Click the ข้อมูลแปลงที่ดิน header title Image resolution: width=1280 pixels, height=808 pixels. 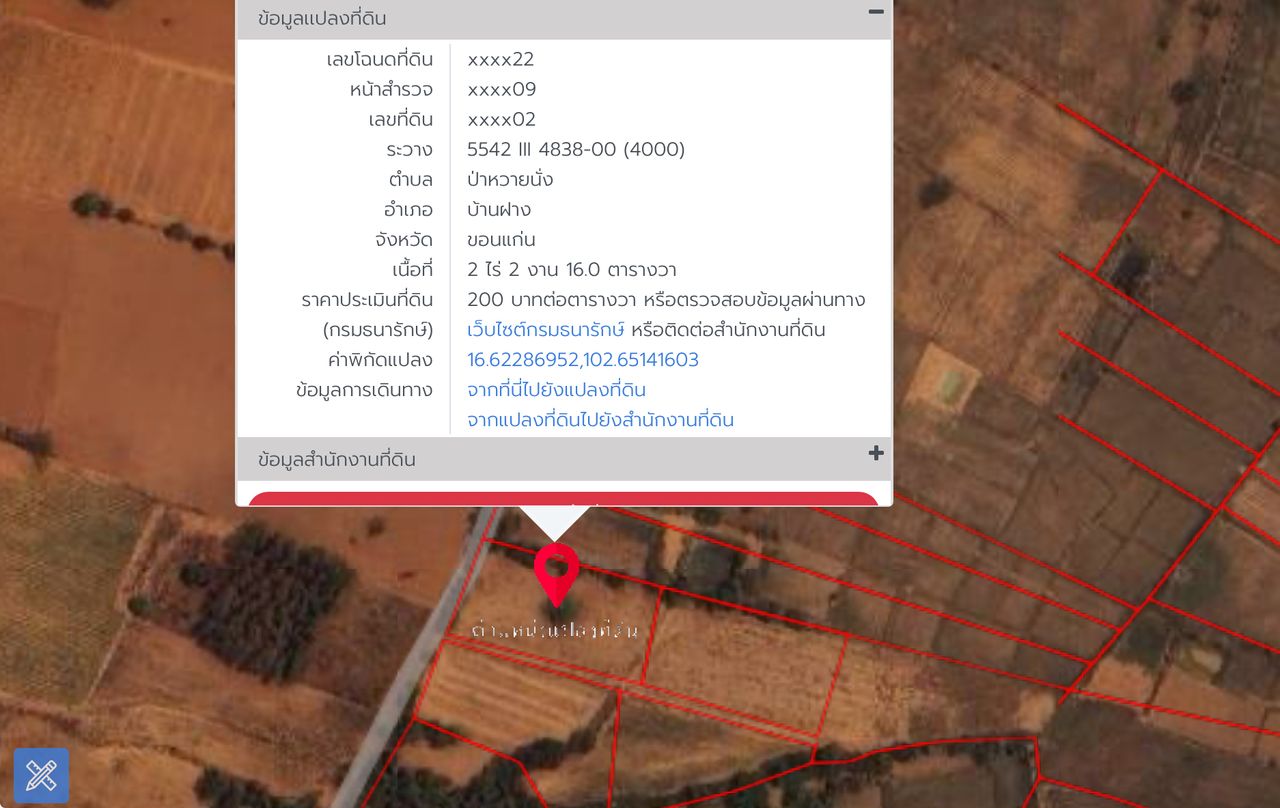(322, 19)
